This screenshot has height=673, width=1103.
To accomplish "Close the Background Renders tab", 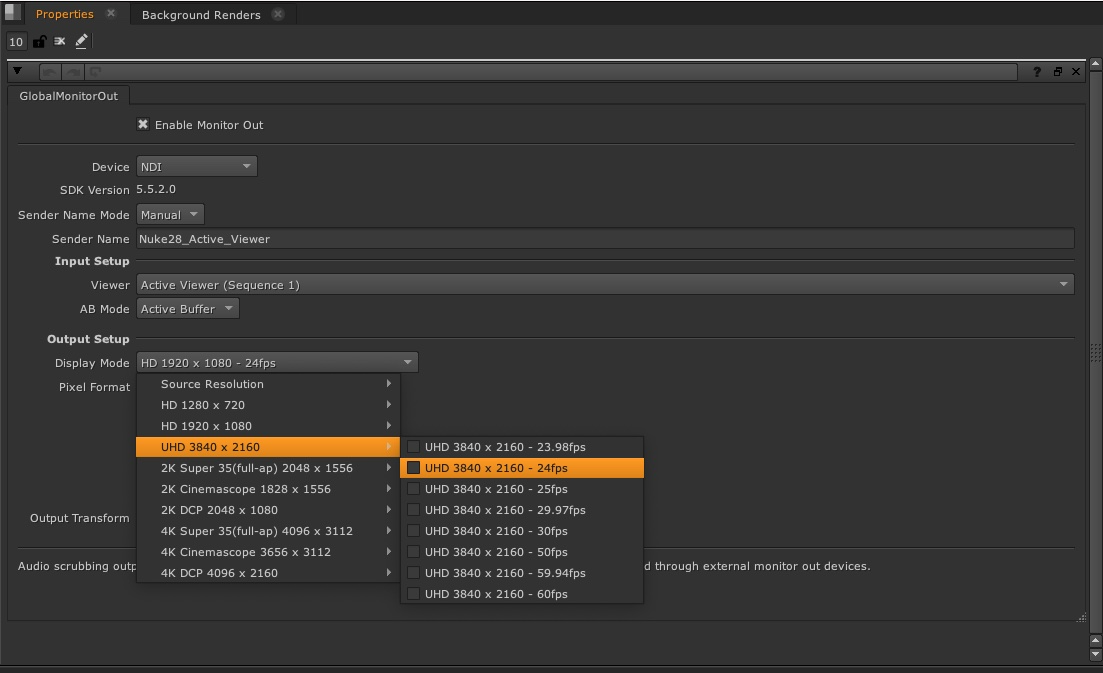I will [278, 14].
